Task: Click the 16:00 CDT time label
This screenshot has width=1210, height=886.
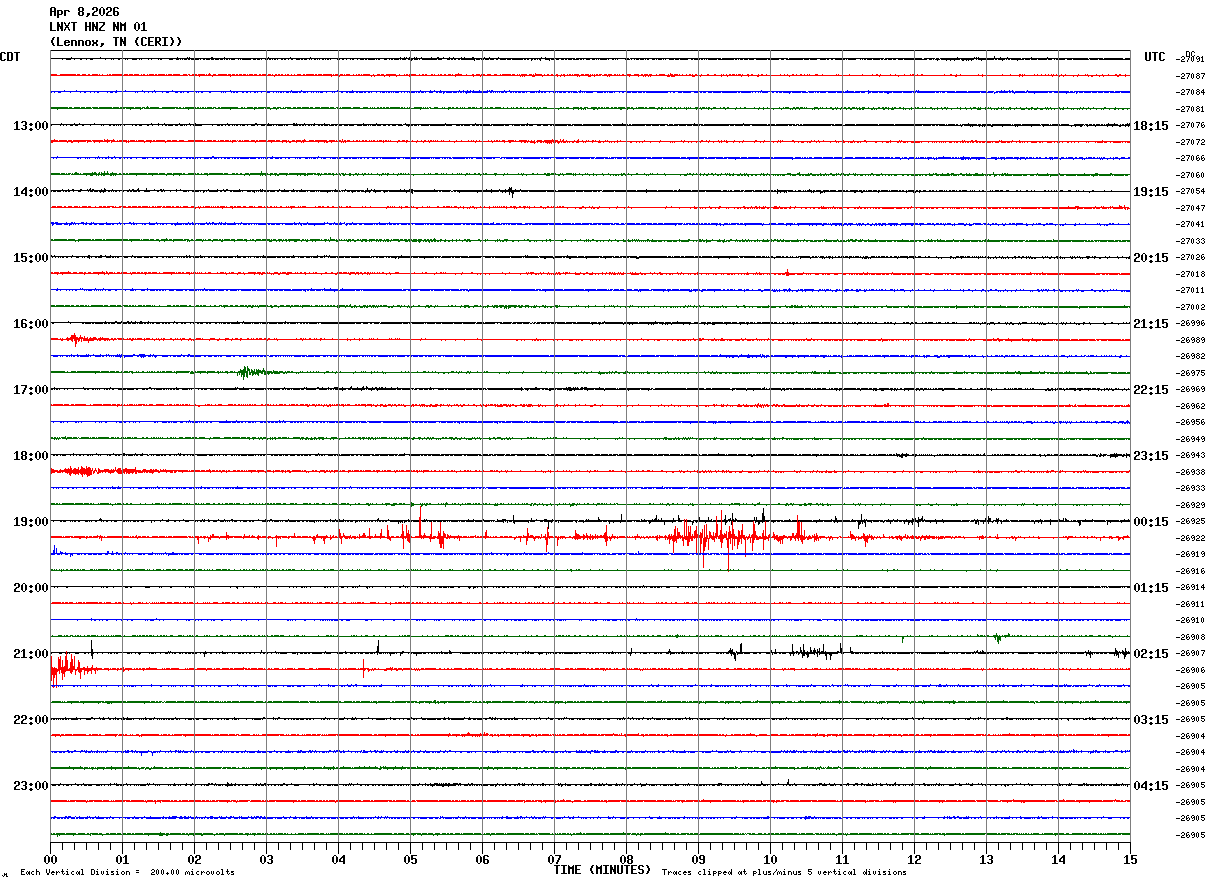Action: tap(31, 323)
